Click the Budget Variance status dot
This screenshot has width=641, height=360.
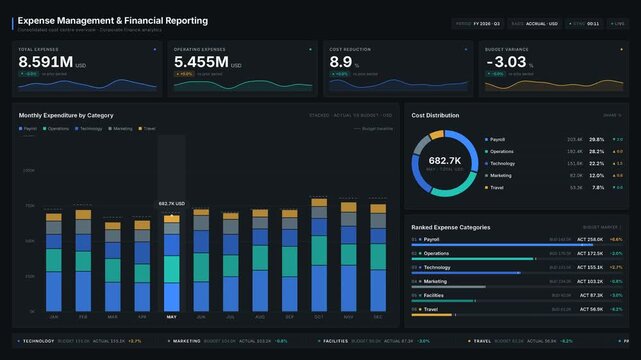[621, 49]
